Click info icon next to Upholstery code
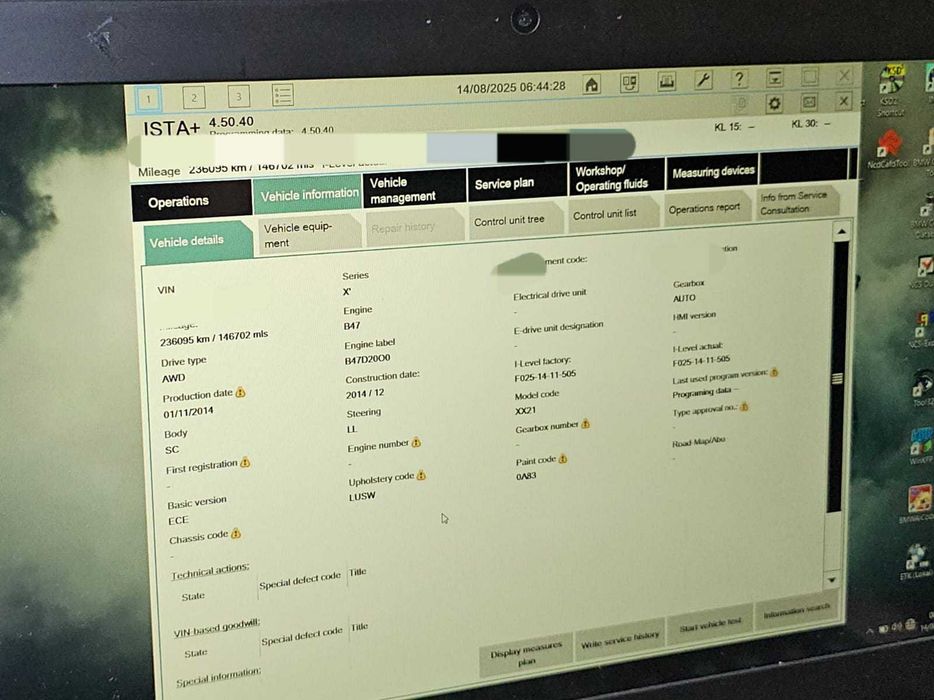934x700 pixels. click(x=421, y=475)
